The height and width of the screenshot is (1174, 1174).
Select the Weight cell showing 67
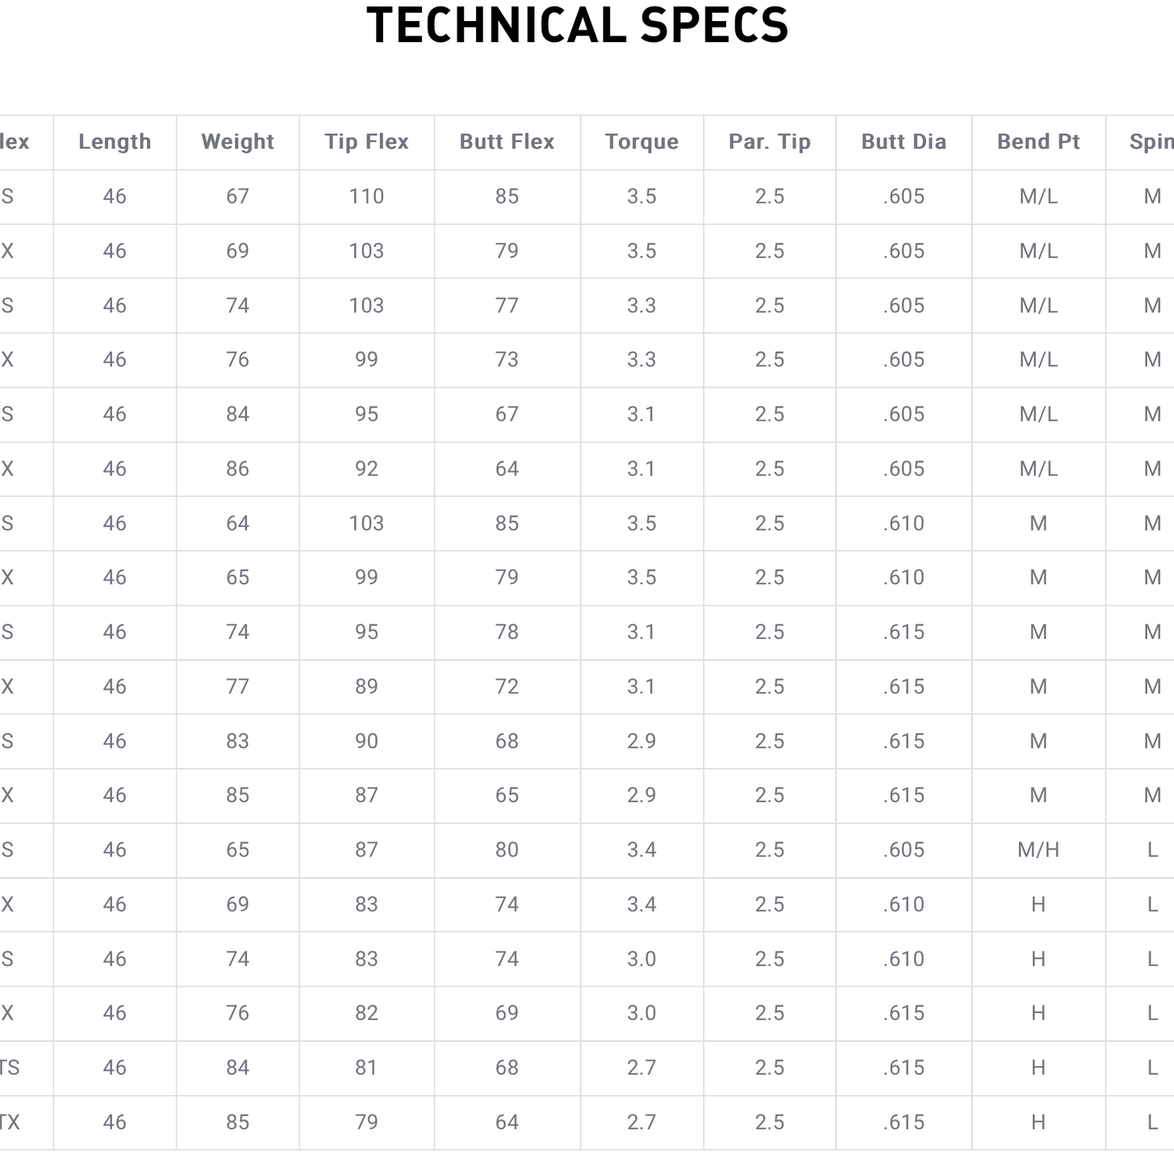point(237,196)
